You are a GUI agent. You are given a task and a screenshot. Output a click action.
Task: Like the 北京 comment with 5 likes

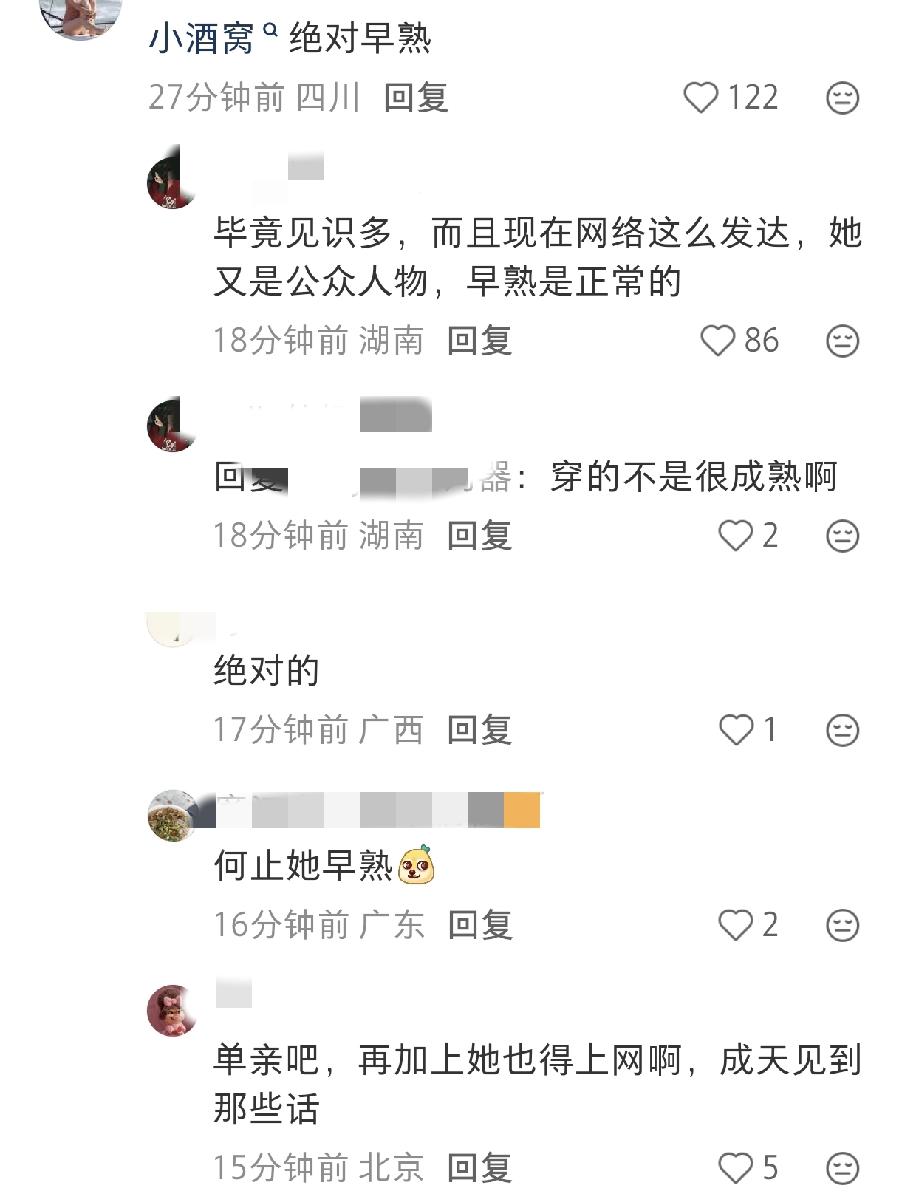tap(736, 1167)
